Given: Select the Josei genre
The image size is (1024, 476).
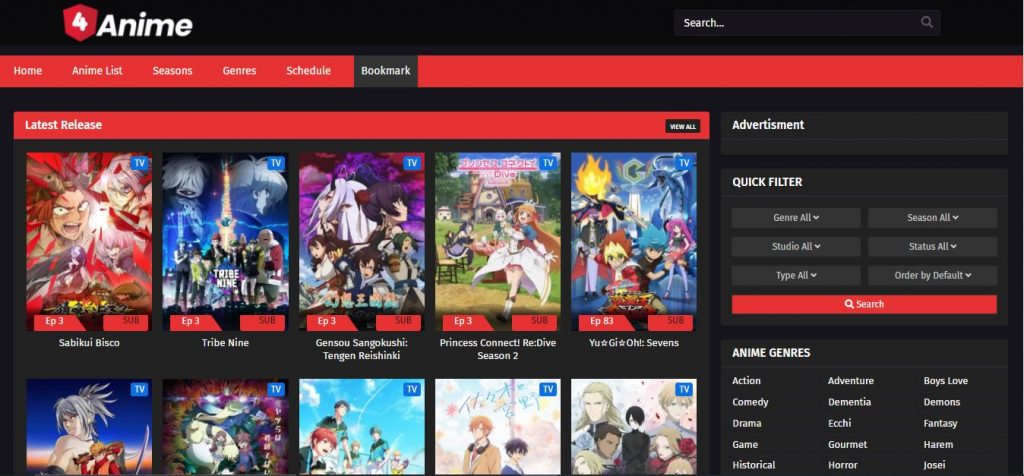Looking at the screenshot, I should (x=935, y=466).
